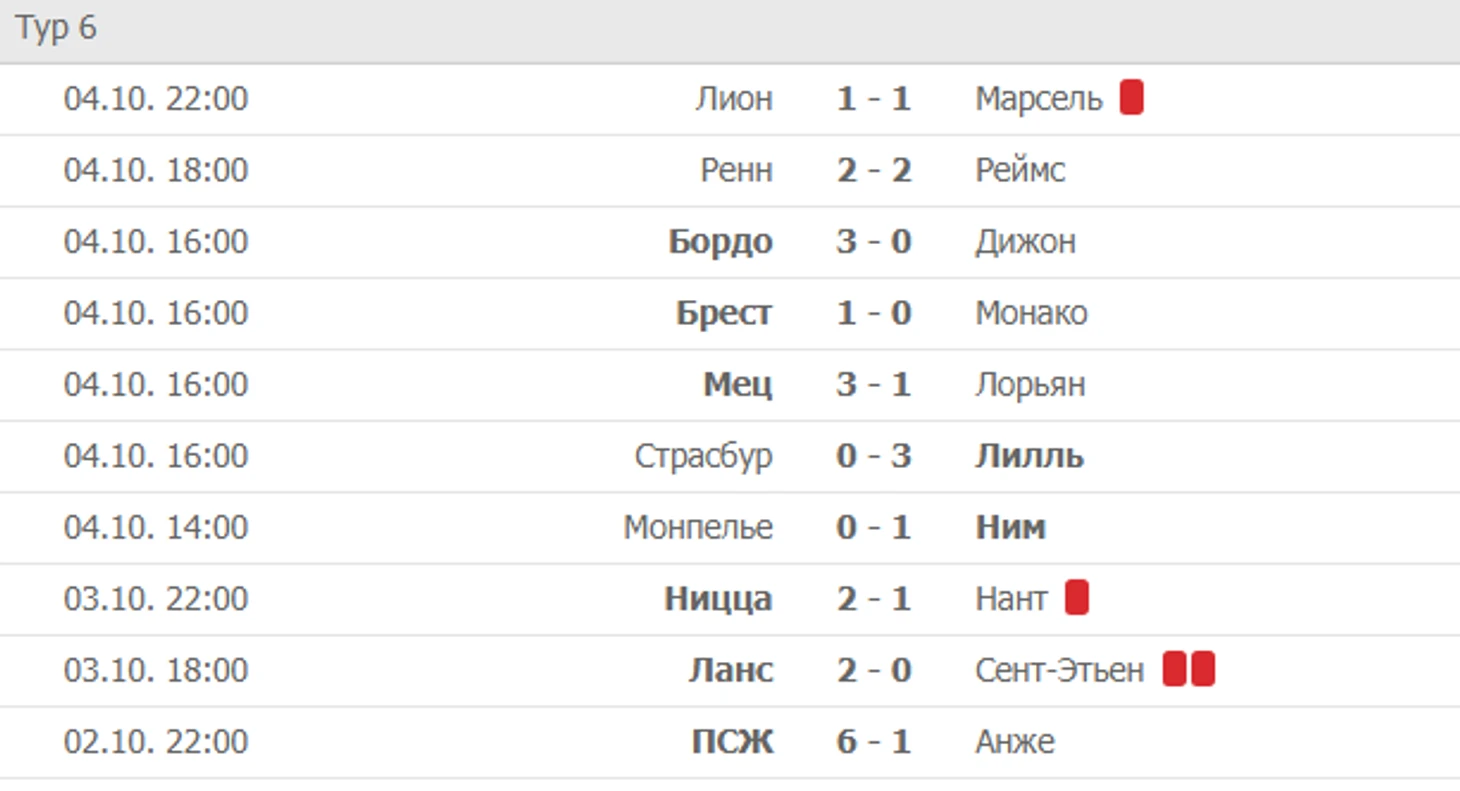The width and height of the screenshot is (1460, 791).
Task: Click the first red card beside Сент-Этьен
Action: click(1174, 669)
